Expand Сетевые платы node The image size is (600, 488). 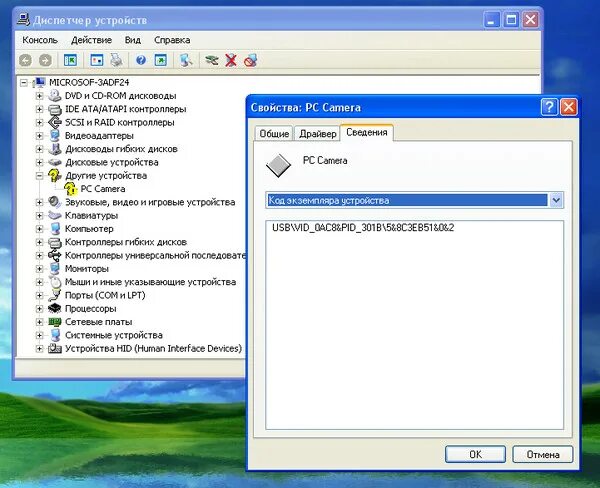pos(39,322)
